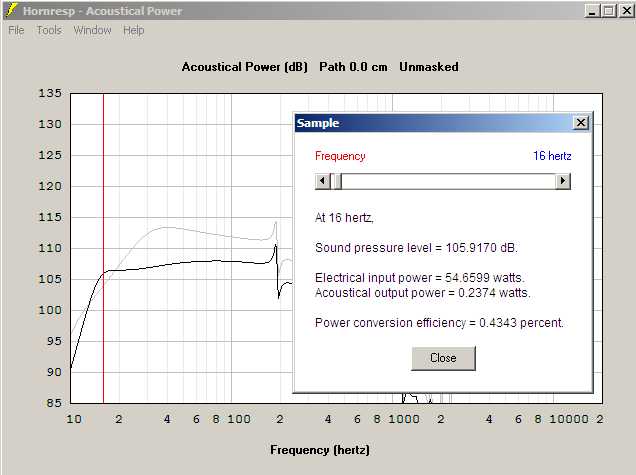The image size is (636, 475).
Task: Click "Sound pressure level = 105.9170 dB" text
Action: click(416, 247)
